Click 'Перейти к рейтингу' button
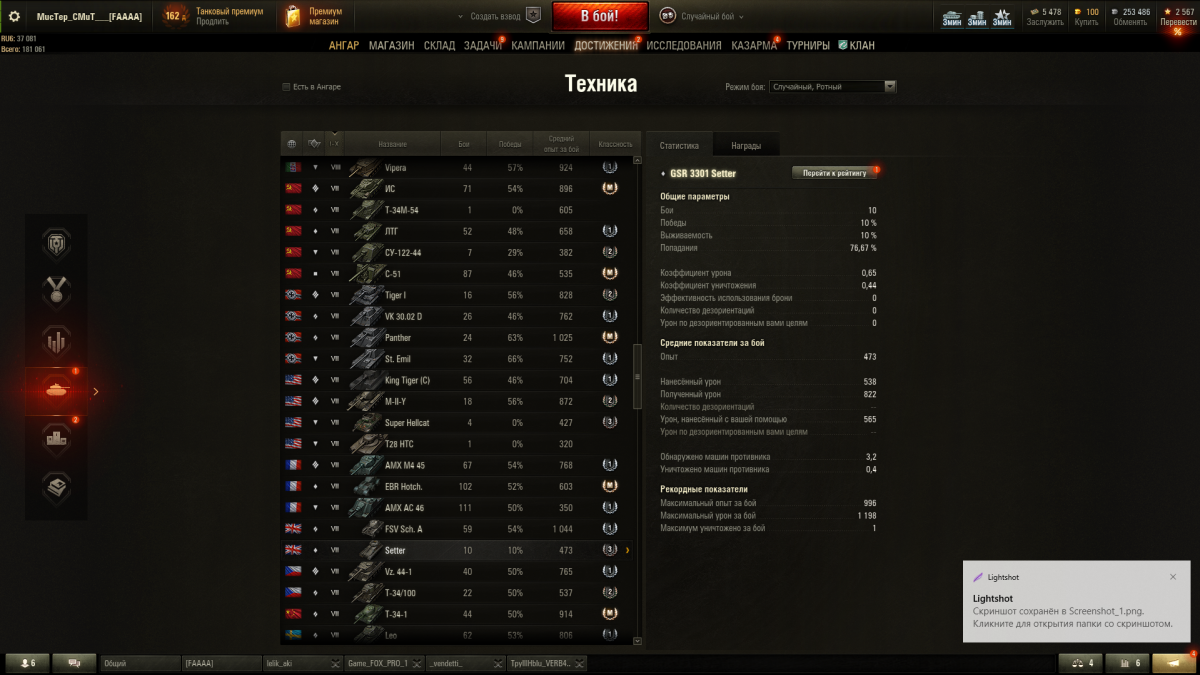The image size is (1200, 675). (834, 173)
